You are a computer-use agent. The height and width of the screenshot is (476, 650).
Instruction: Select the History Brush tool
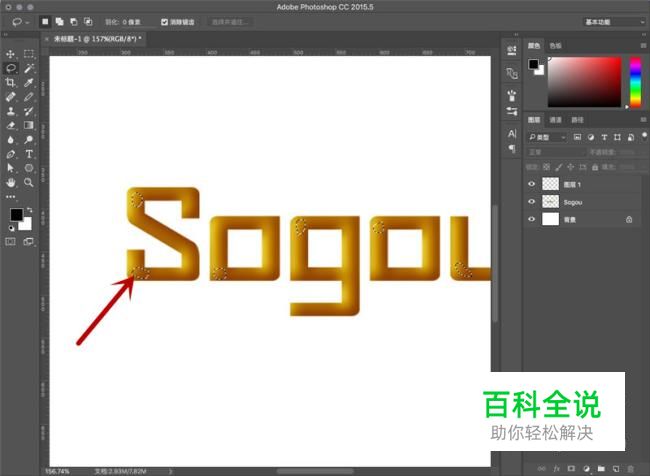tap(29, 111)
